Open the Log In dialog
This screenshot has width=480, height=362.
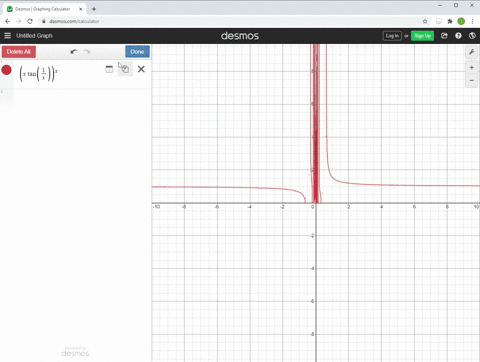(392, 36)
